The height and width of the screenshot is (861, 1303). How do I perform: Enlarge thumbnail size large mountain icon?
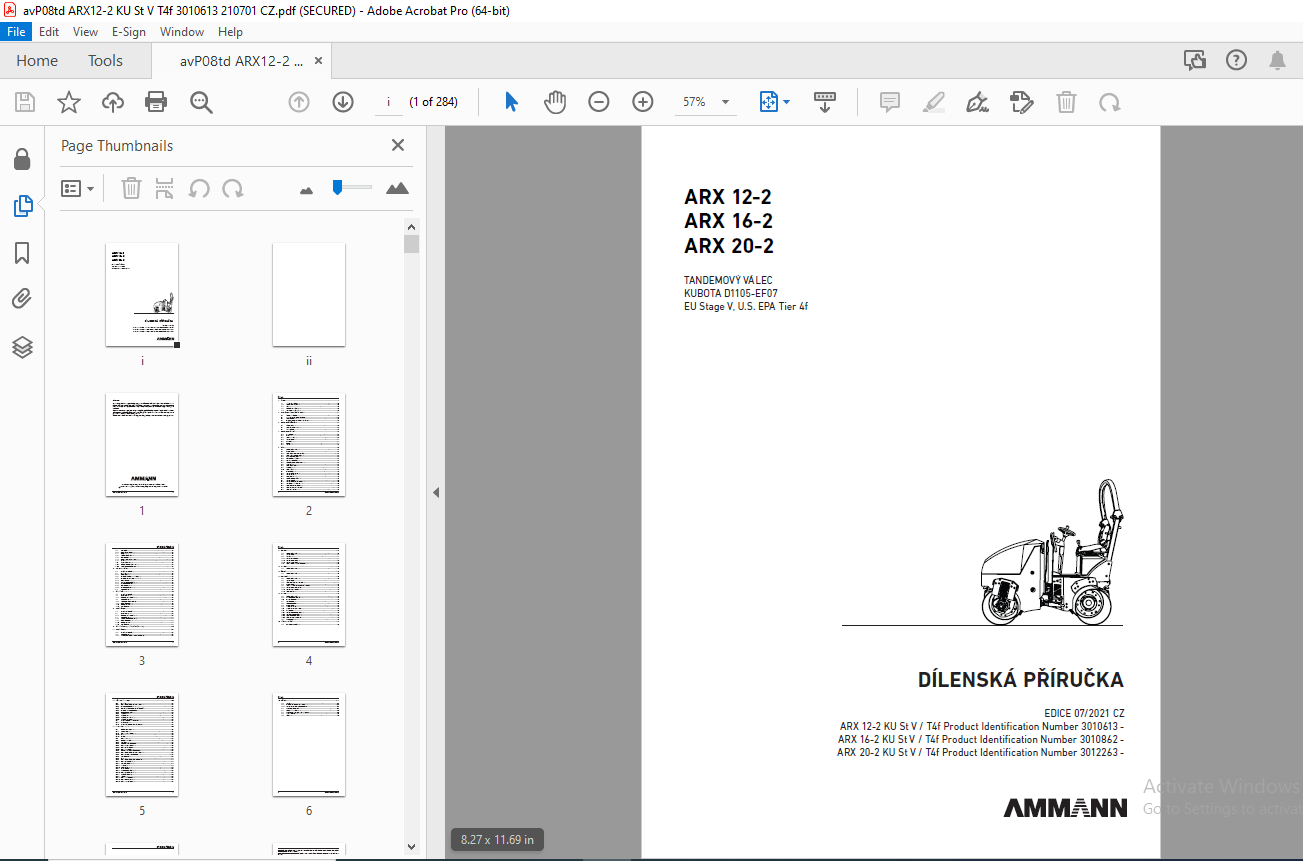point(397,188)
